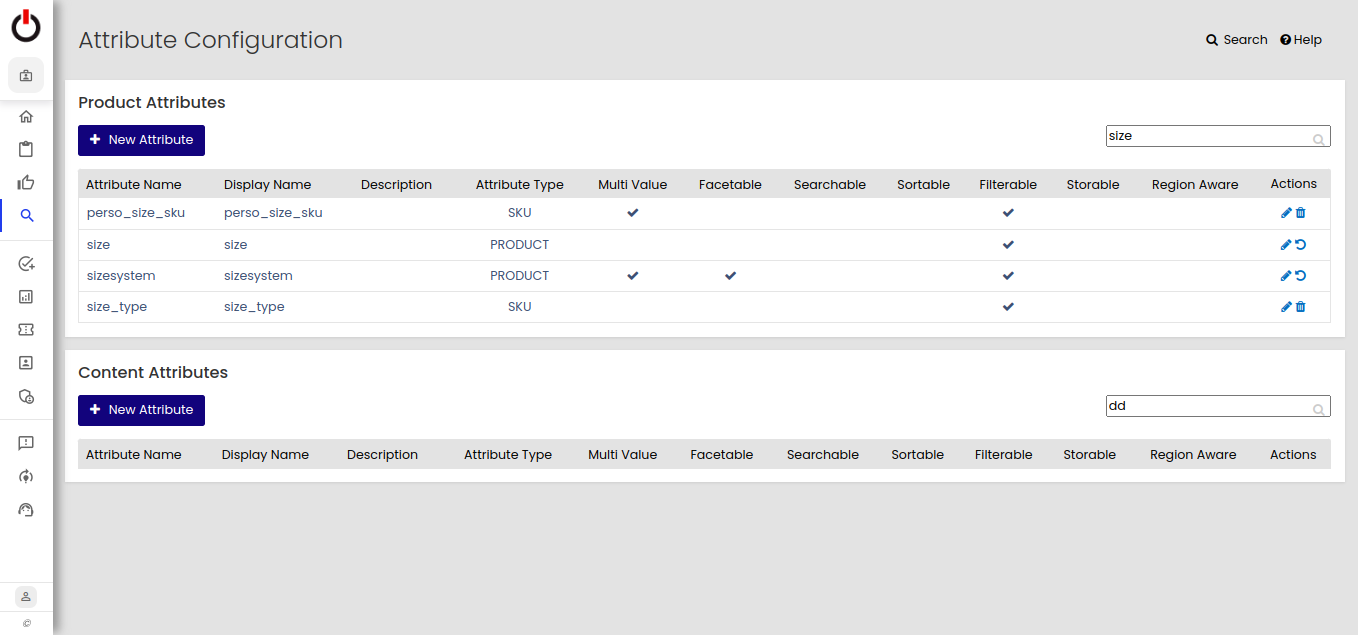The width and height of the screenshot is (1358, 635).
Task: Open the ticket coupon icon in the sidebar
Action: click(x=26, y=330)
